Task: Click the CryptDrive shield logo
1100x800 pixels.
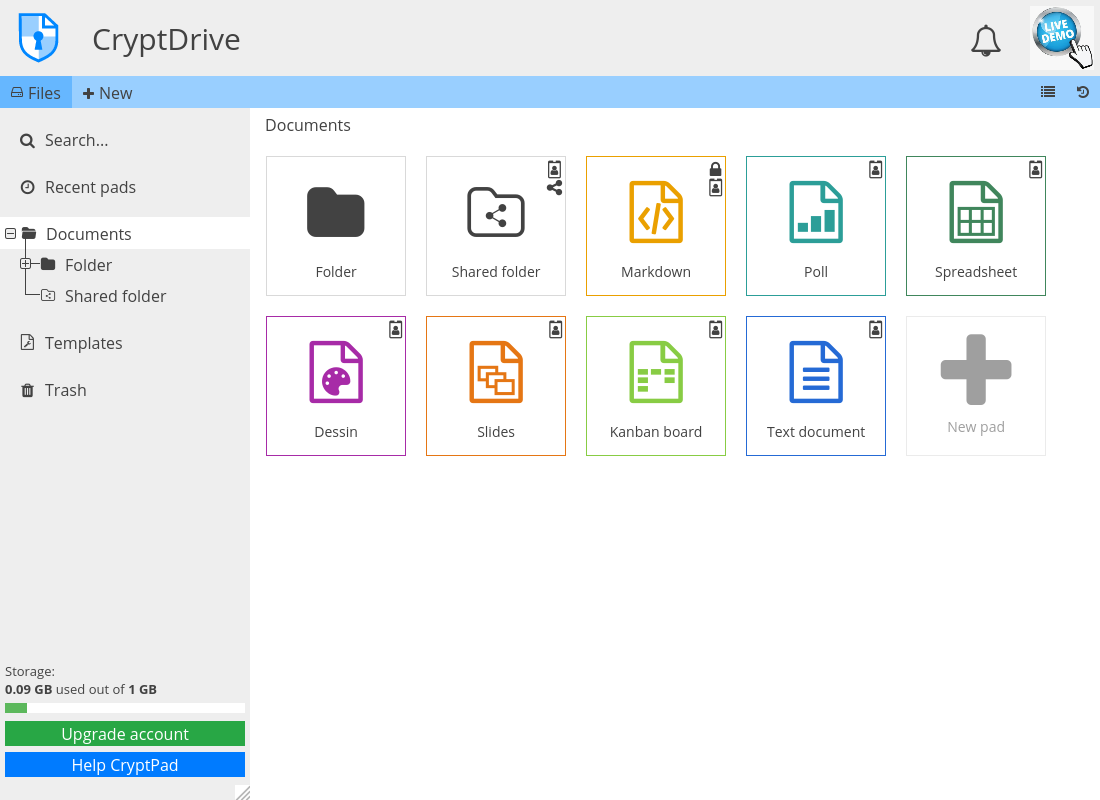Action: point(37,38)
